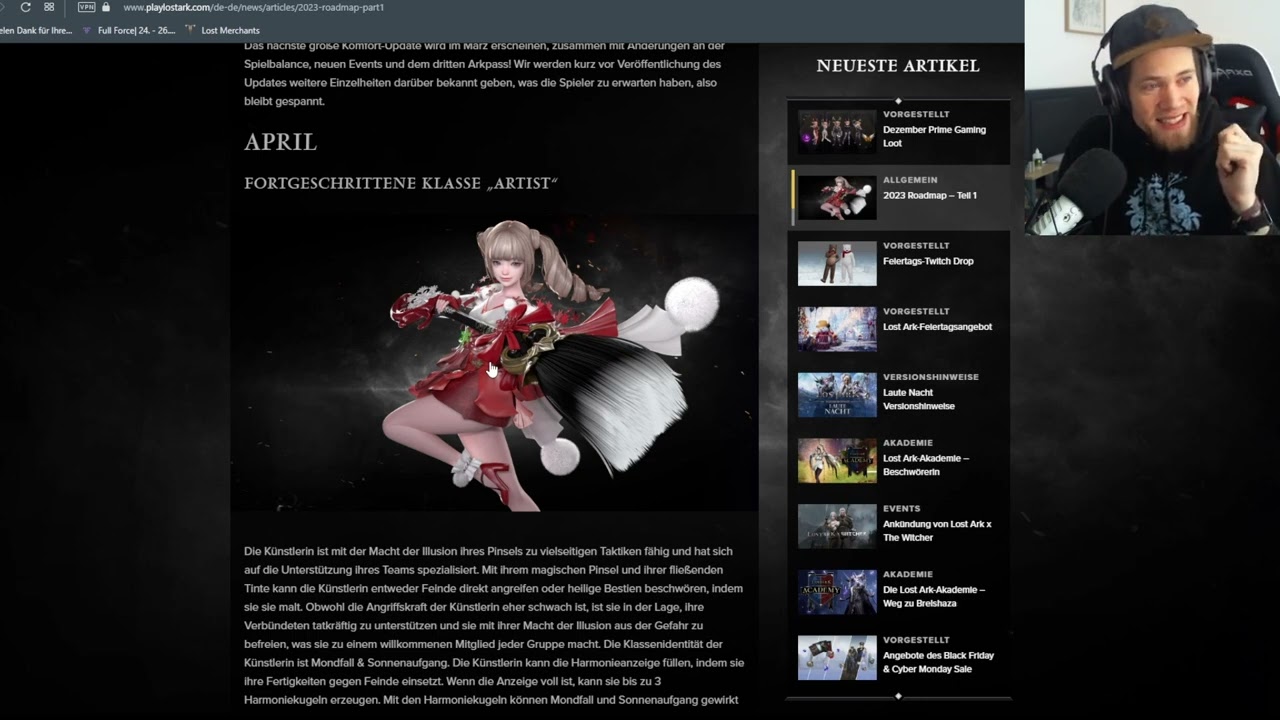Click the padlock site security icon
This screenshot has height=720, width=1280.
106,7
